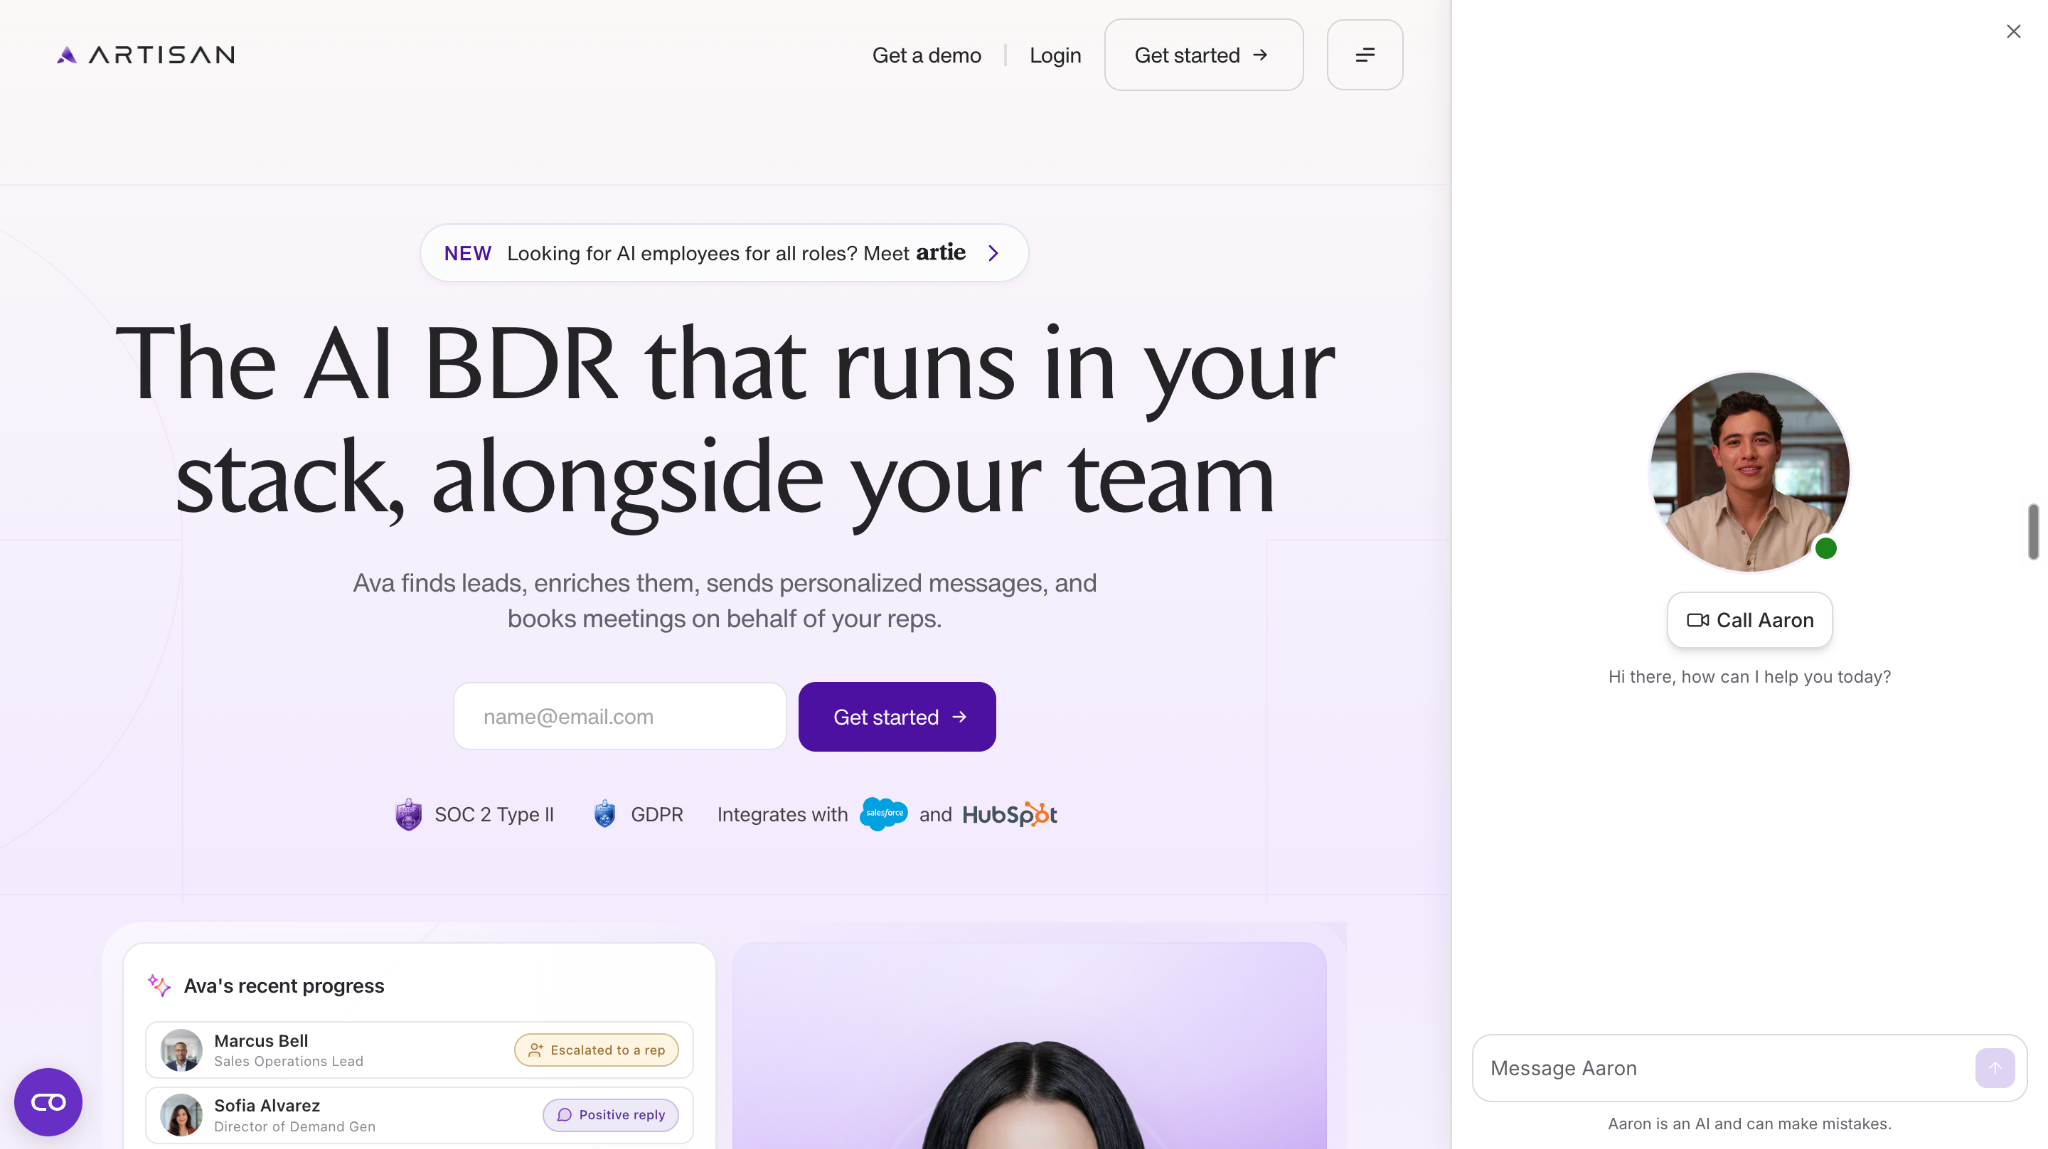This screenshot has width=2048, height=1149.
Task: Click the header Get started button
Action: point(1203,55)
